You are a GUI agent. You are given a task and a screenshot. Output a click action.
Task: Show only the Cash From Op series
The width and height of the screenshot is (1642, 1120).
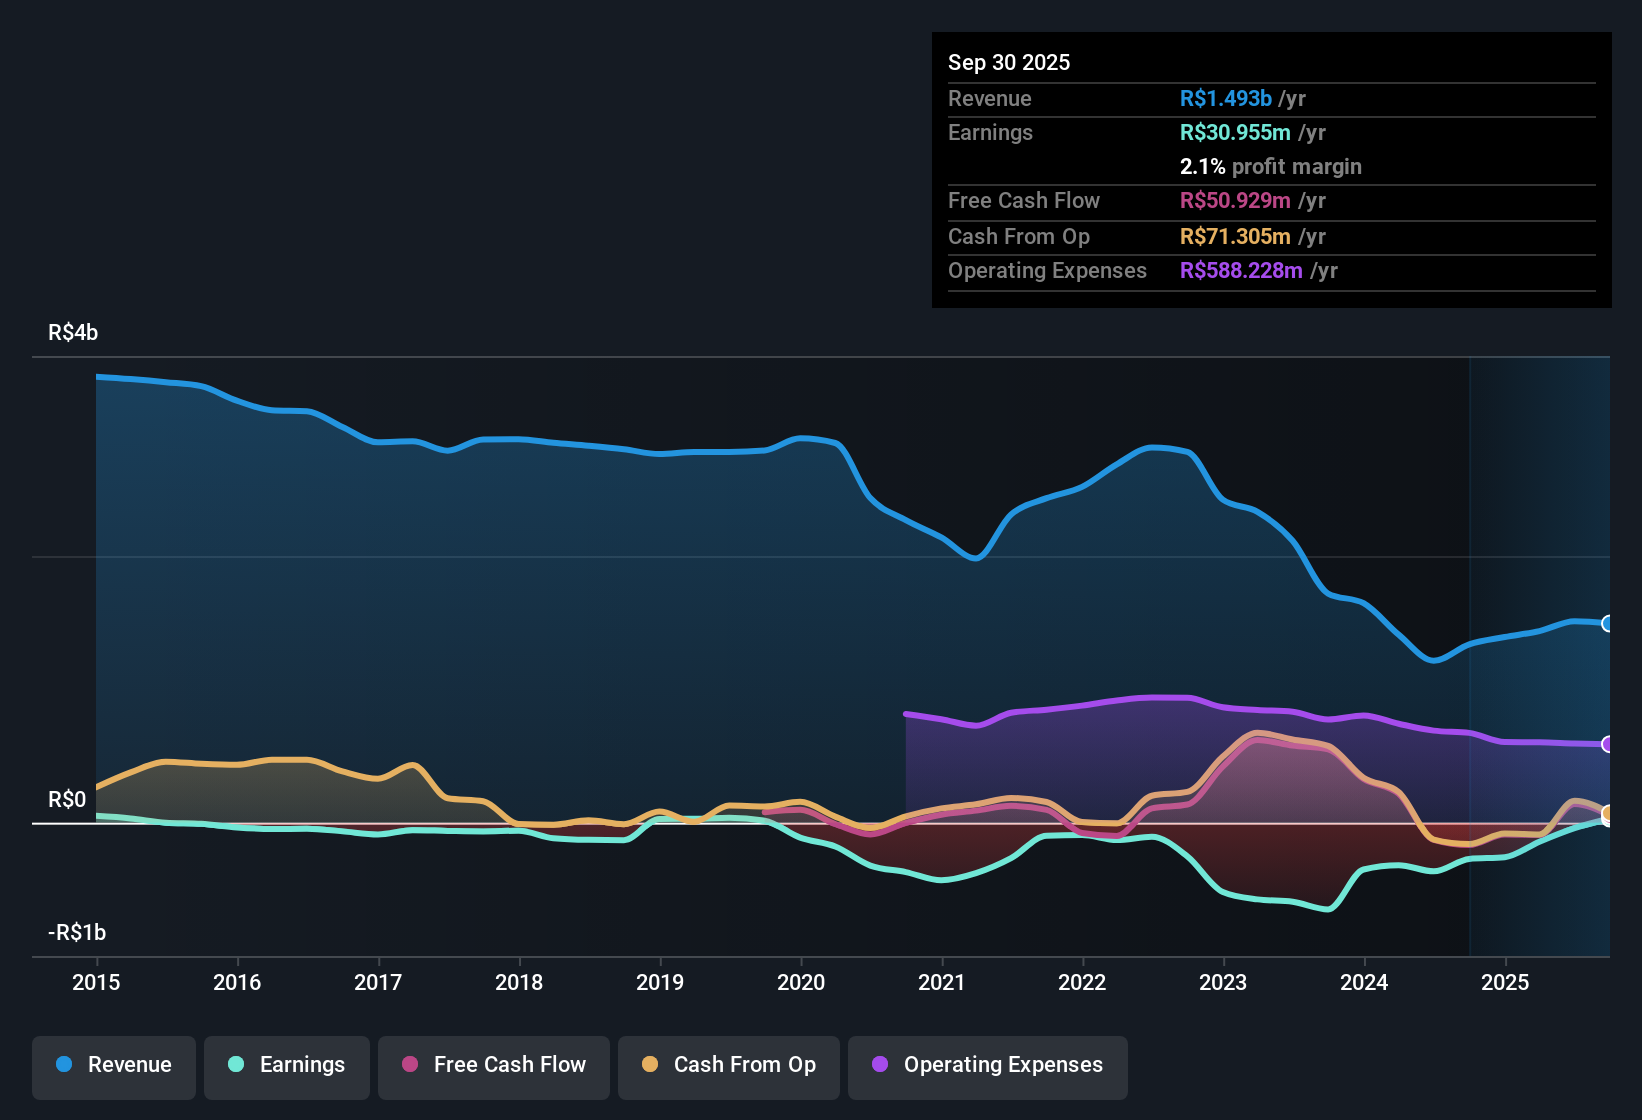pos(728,1065)
